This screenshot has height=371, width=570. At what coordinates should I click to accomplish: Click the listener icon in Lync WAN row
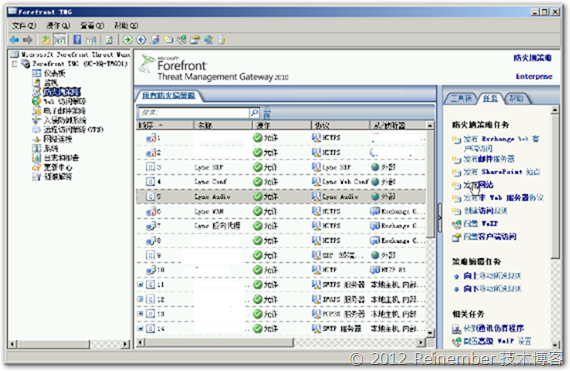pos(375,211)
